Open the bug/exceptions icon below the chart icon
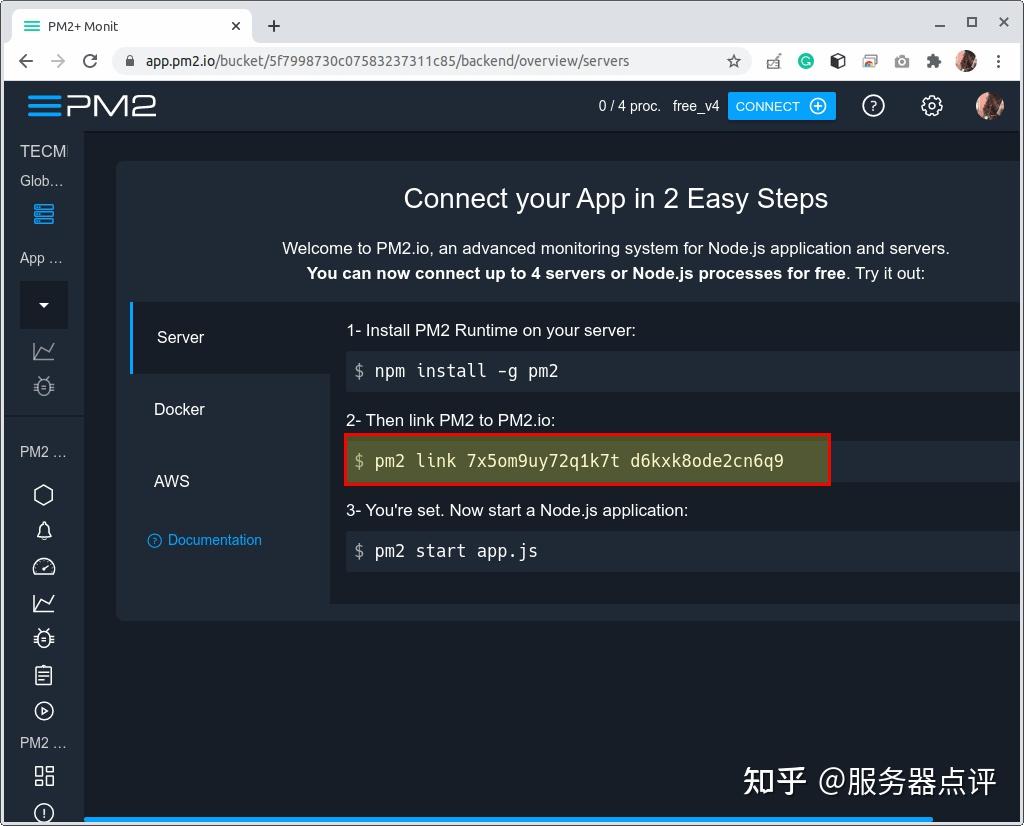Viewport: 1024px width, 826px height. point(43,386)
